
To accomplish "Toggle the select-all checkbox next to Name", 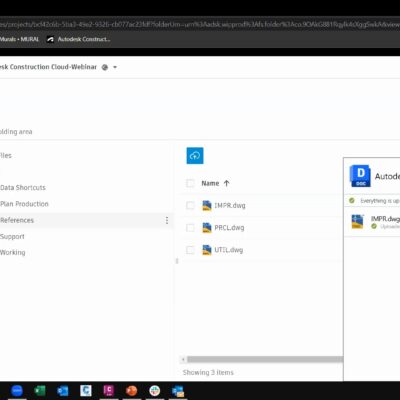I will click(x=190, y=183).
